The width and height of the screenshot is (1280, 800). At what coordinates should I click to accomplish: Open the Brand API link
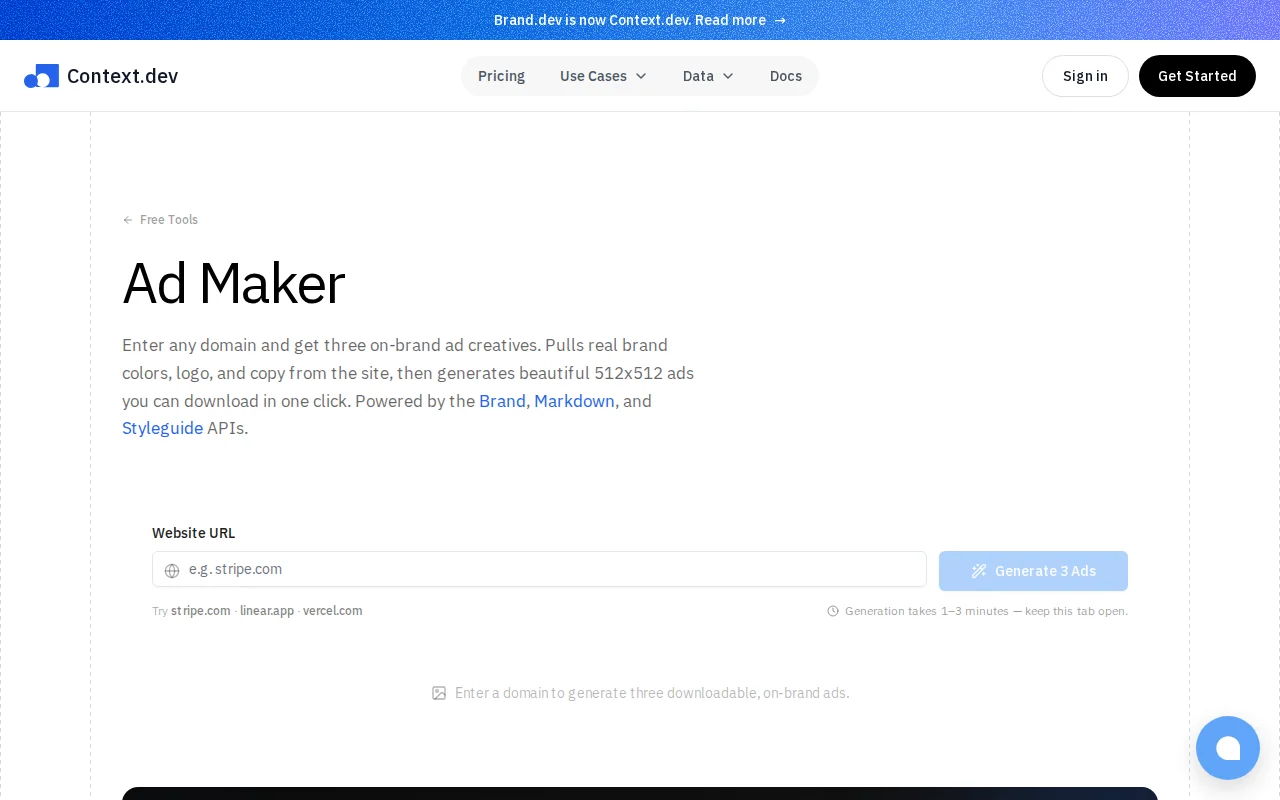point(502,401)
